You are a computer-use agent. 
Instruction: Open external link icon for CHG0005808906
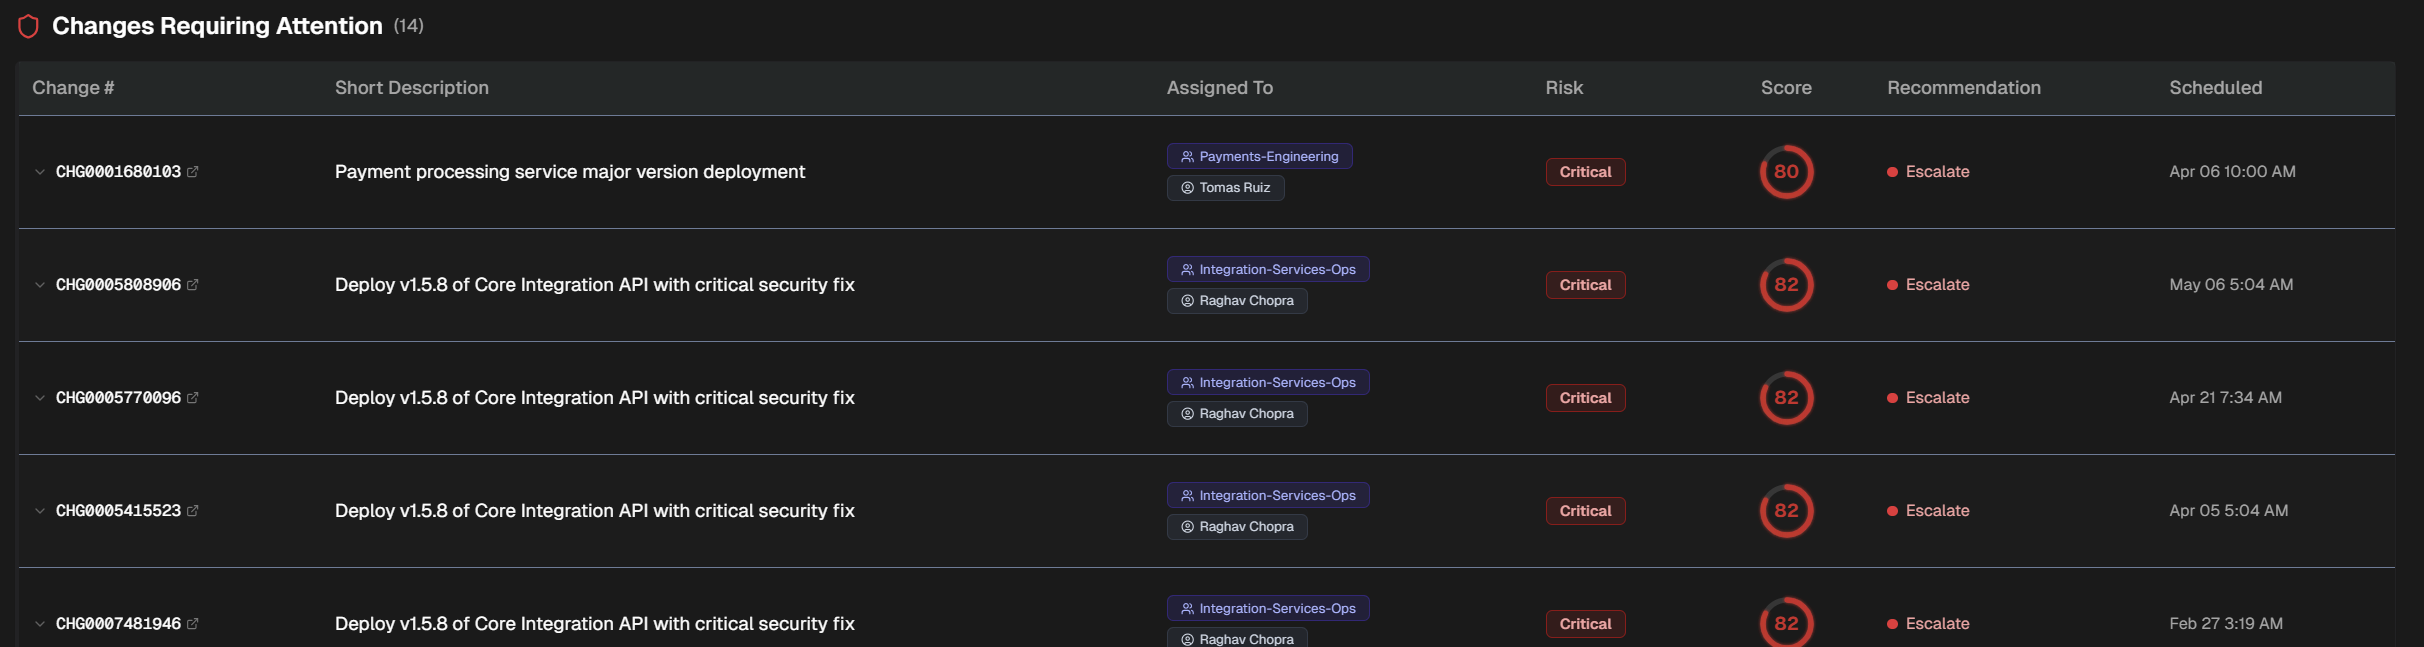(x=193, y=285)
